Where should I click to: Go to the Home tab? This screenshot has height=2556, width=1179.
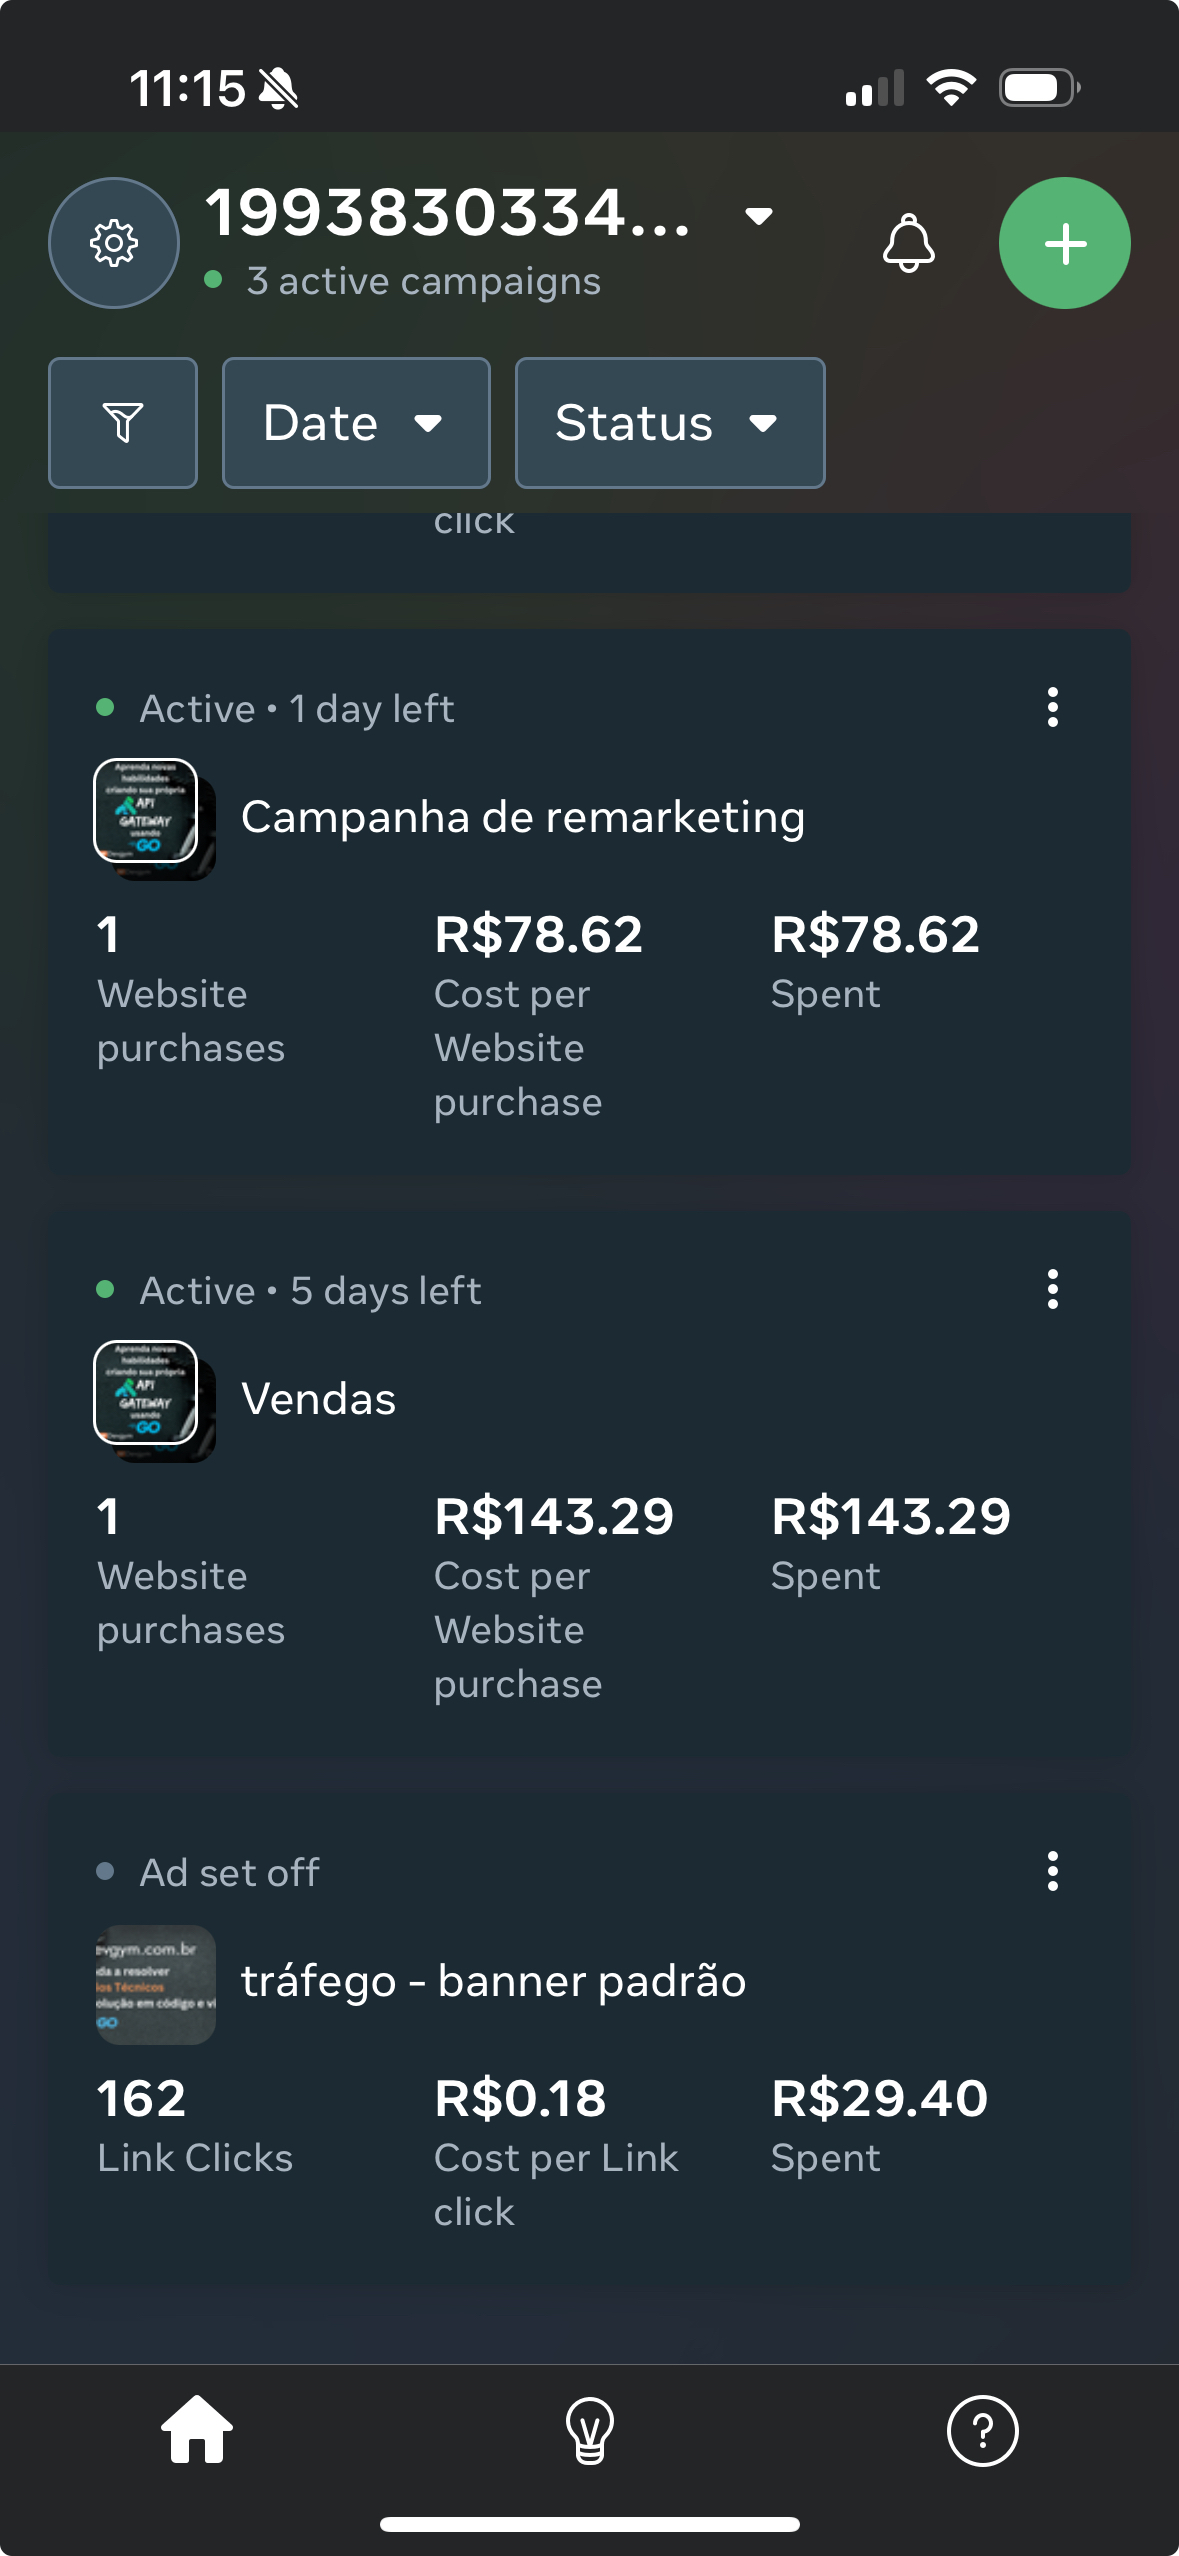coord(197,2430)
